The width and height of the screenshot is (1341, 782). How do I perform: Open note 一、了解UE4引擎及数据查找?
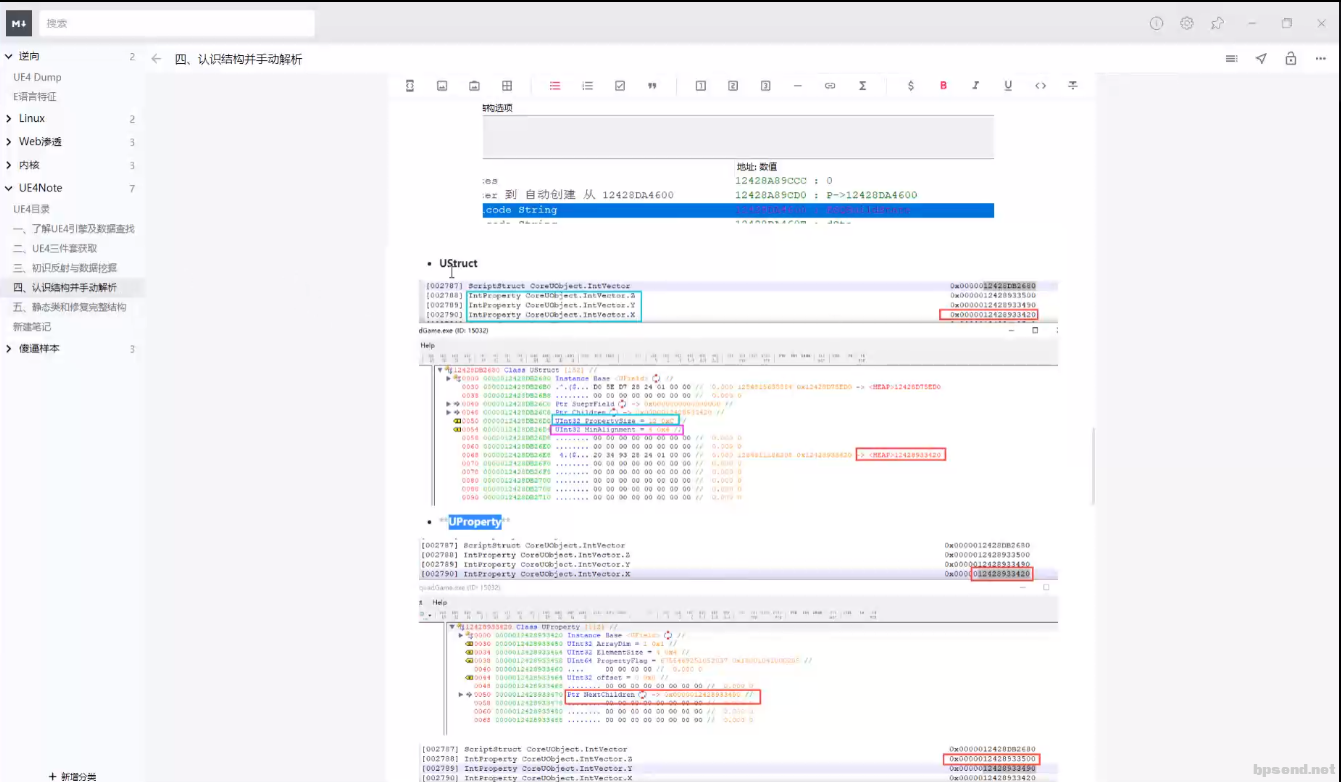[x=73, y=229]
